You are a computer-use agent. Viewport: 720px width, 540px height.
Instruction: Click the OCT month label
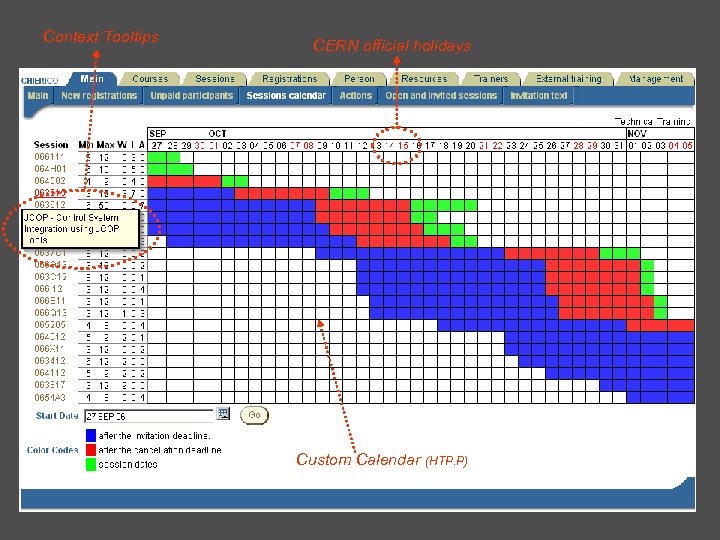[x=217, y=134]
